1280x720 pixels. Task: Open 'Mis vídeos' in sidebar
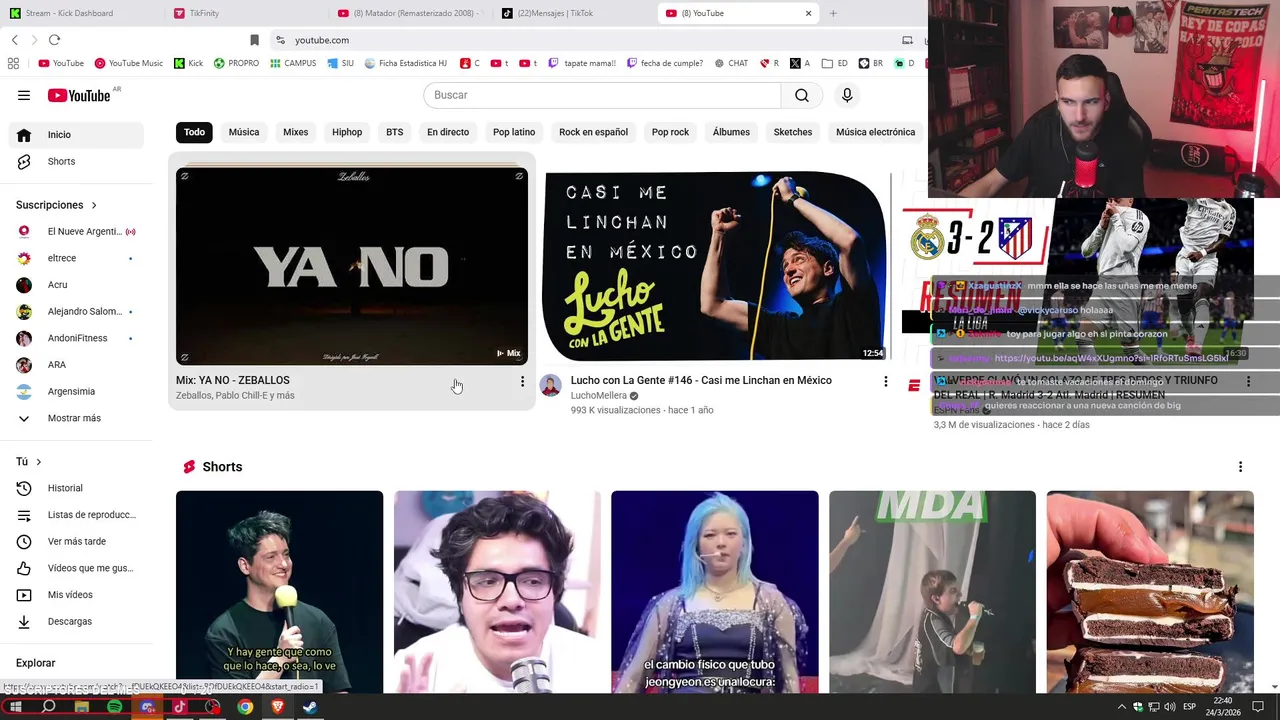[76, 595]
